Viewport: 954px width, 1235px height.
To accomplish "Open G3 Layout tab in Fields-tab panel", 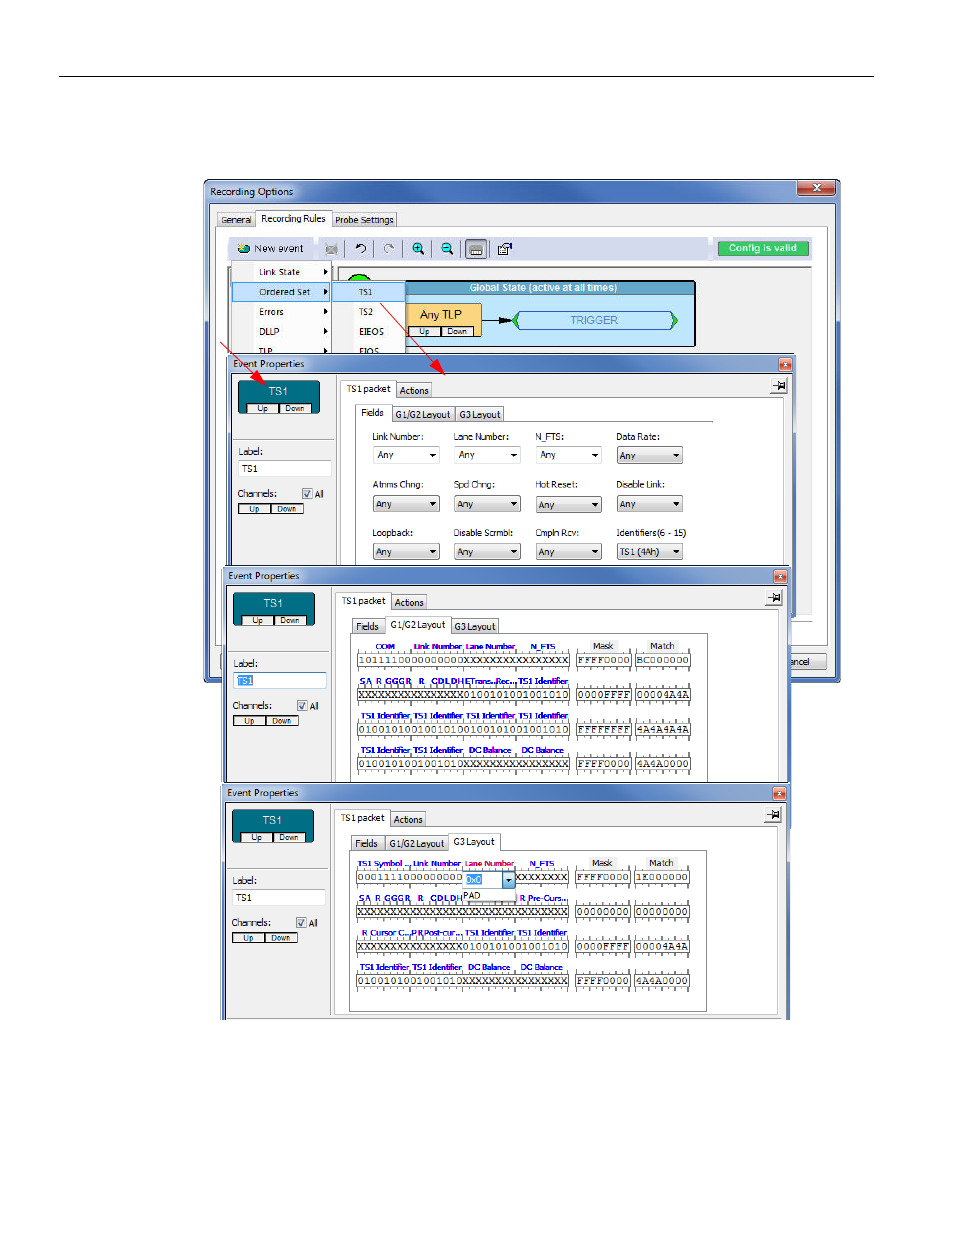I will coord(480,415).
